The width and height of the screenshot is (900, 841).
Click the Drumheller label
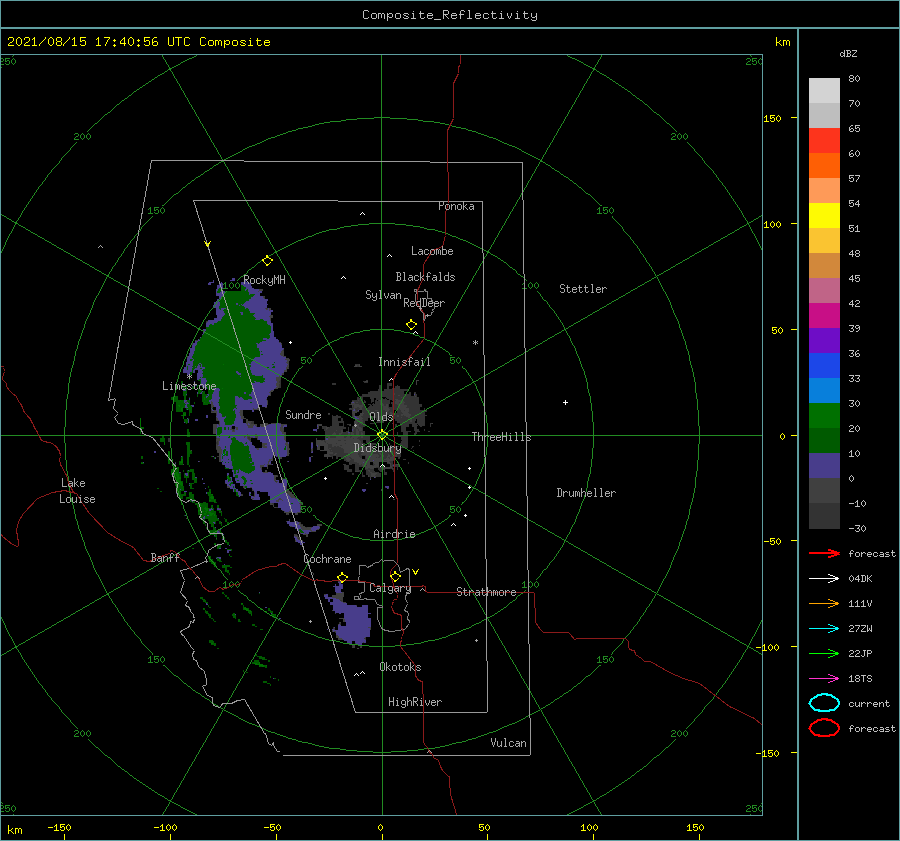586,493
